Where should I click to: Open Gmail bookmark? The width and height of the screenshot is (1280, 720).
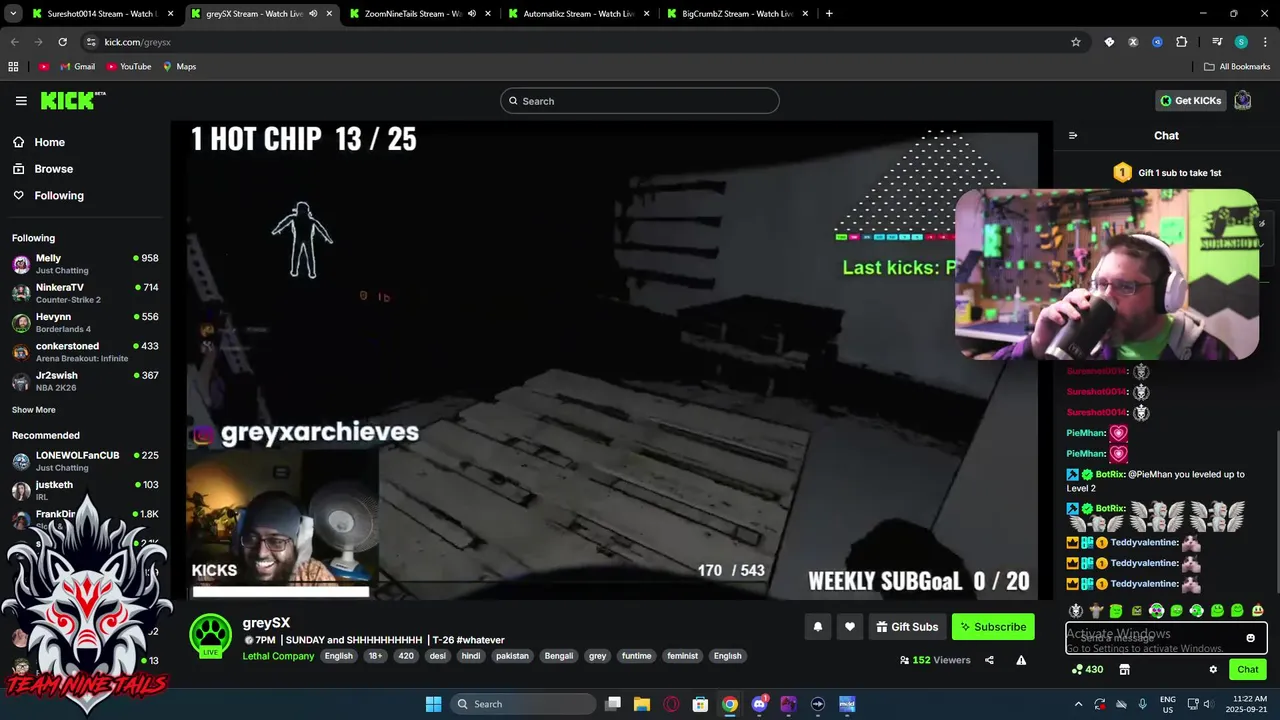tap(77, 67)
